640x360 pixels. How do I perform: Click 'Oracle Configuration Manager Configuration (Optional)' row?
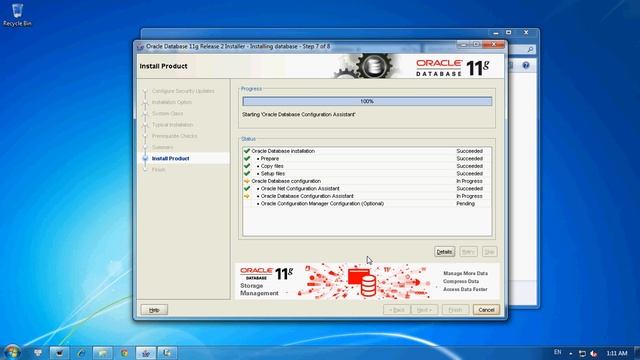pos(322,203)
